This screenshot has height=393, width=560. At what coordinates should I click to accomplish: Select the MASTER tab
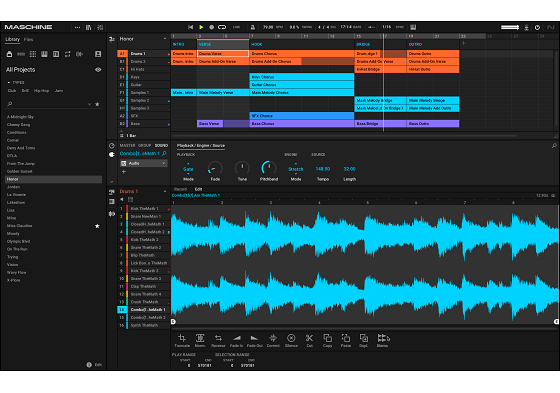(128, 145)
